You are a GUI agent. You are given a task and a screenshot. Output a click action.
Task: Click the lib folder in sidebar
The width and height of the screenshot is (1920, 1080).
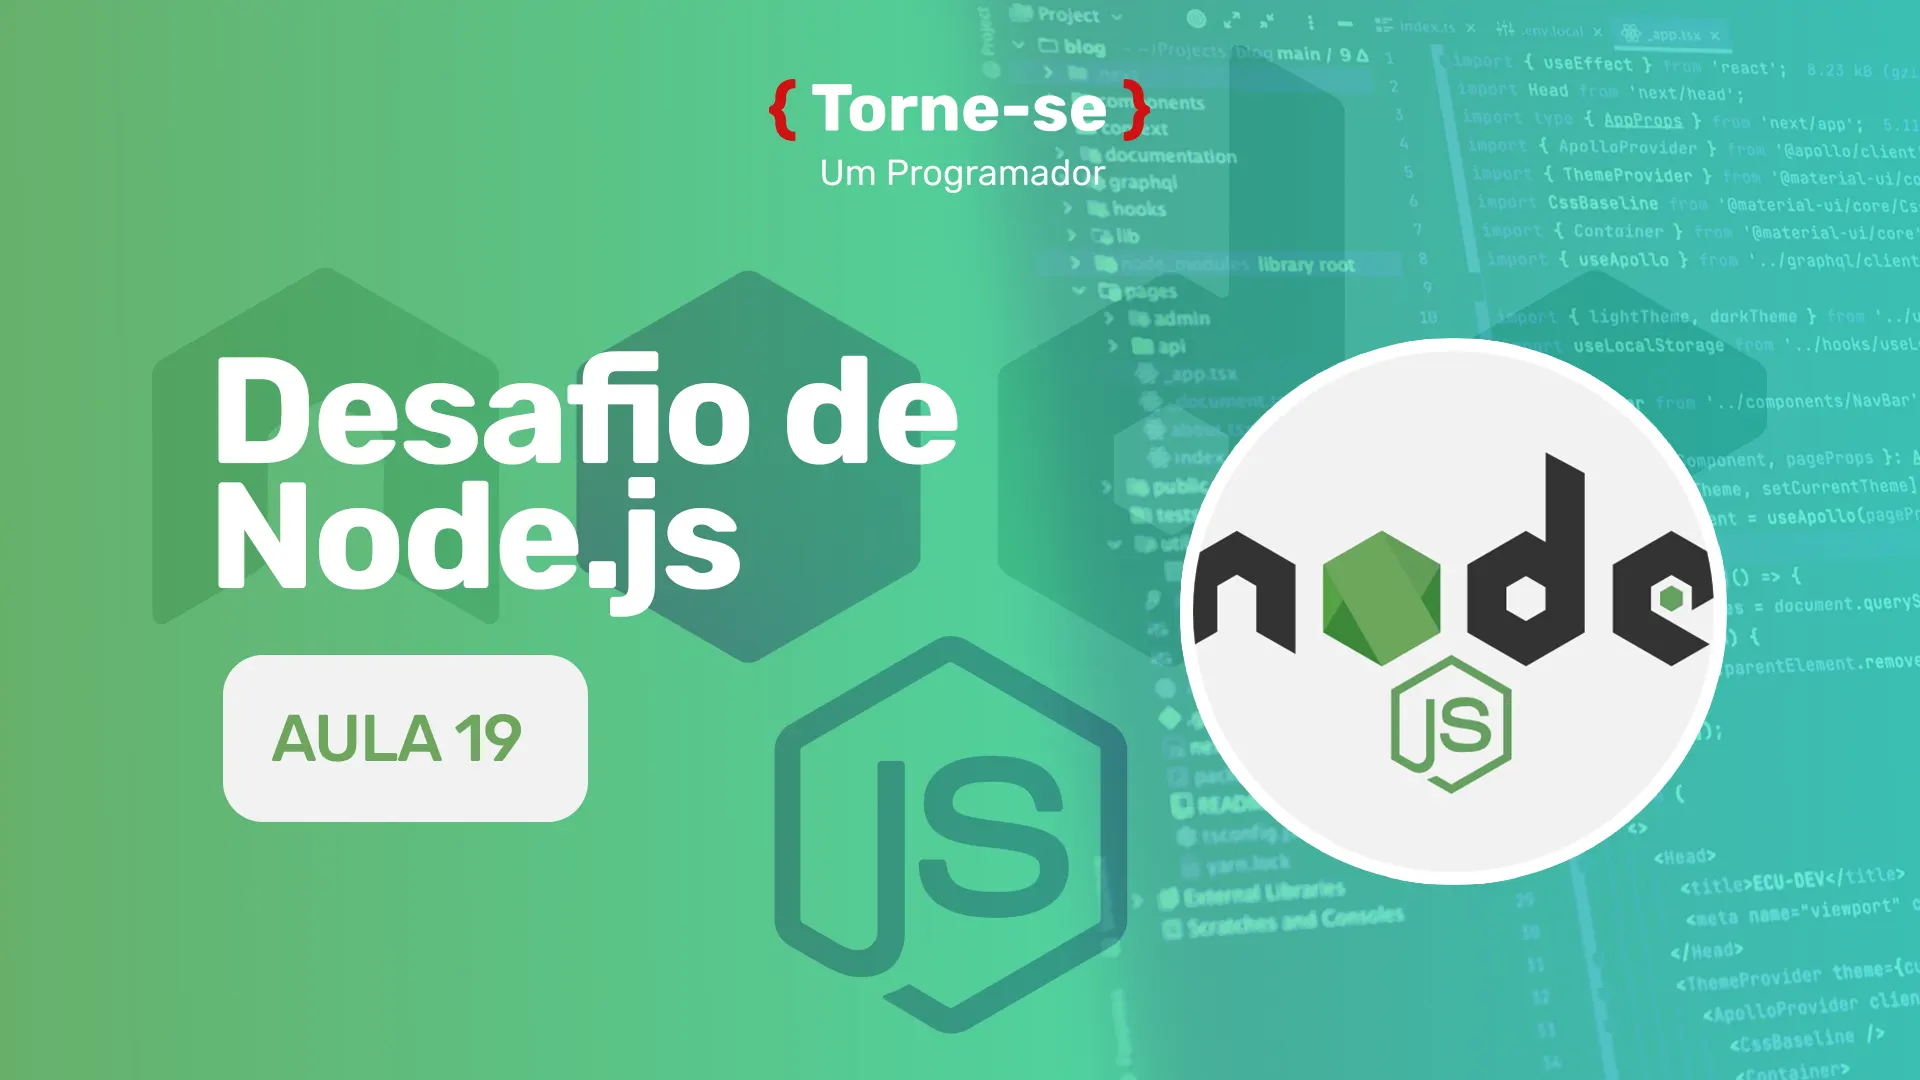tap(1127, 235)
